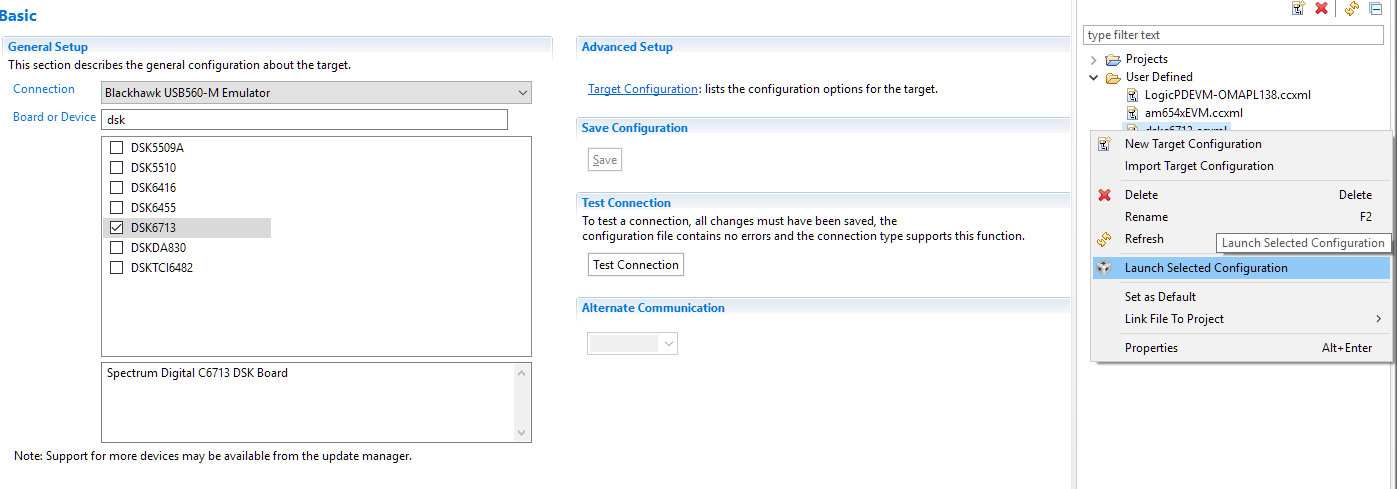Open the Target Configuration link
The image size is (1397, 489).
(x=642, y=89)
